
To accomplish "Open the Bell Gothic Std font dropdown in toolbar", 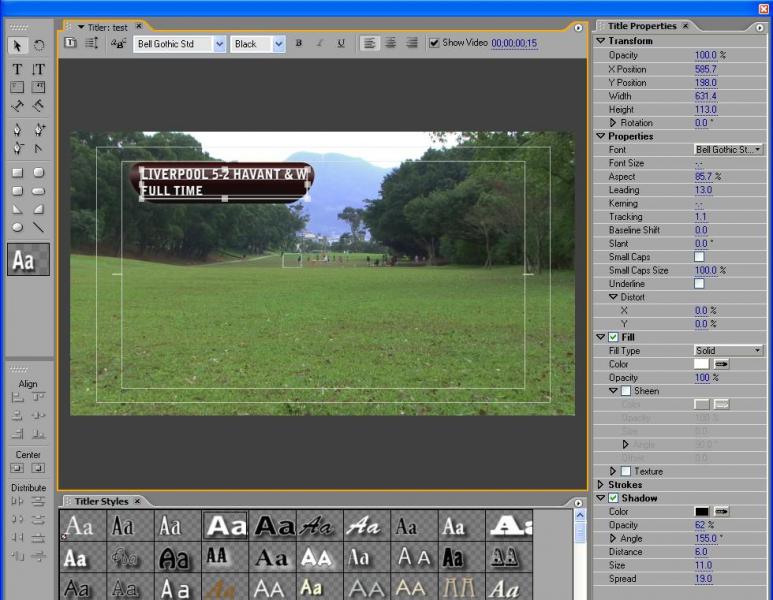I will point(219,44).
